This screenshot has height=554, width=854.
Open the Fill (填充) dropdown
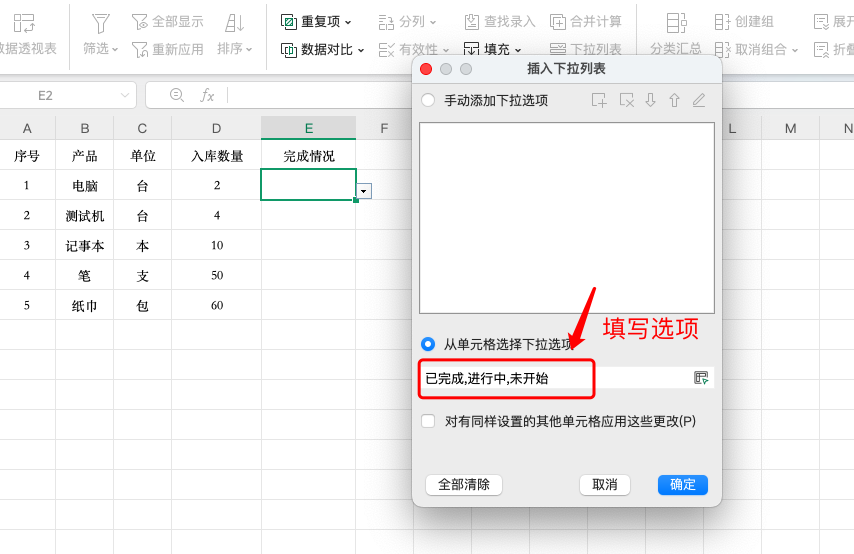(492, 50)
